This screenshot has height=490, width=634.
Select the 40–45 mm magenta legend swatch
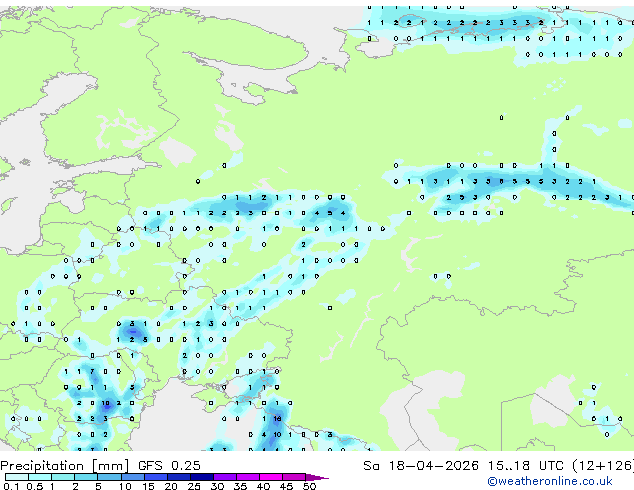pos(271,477)
